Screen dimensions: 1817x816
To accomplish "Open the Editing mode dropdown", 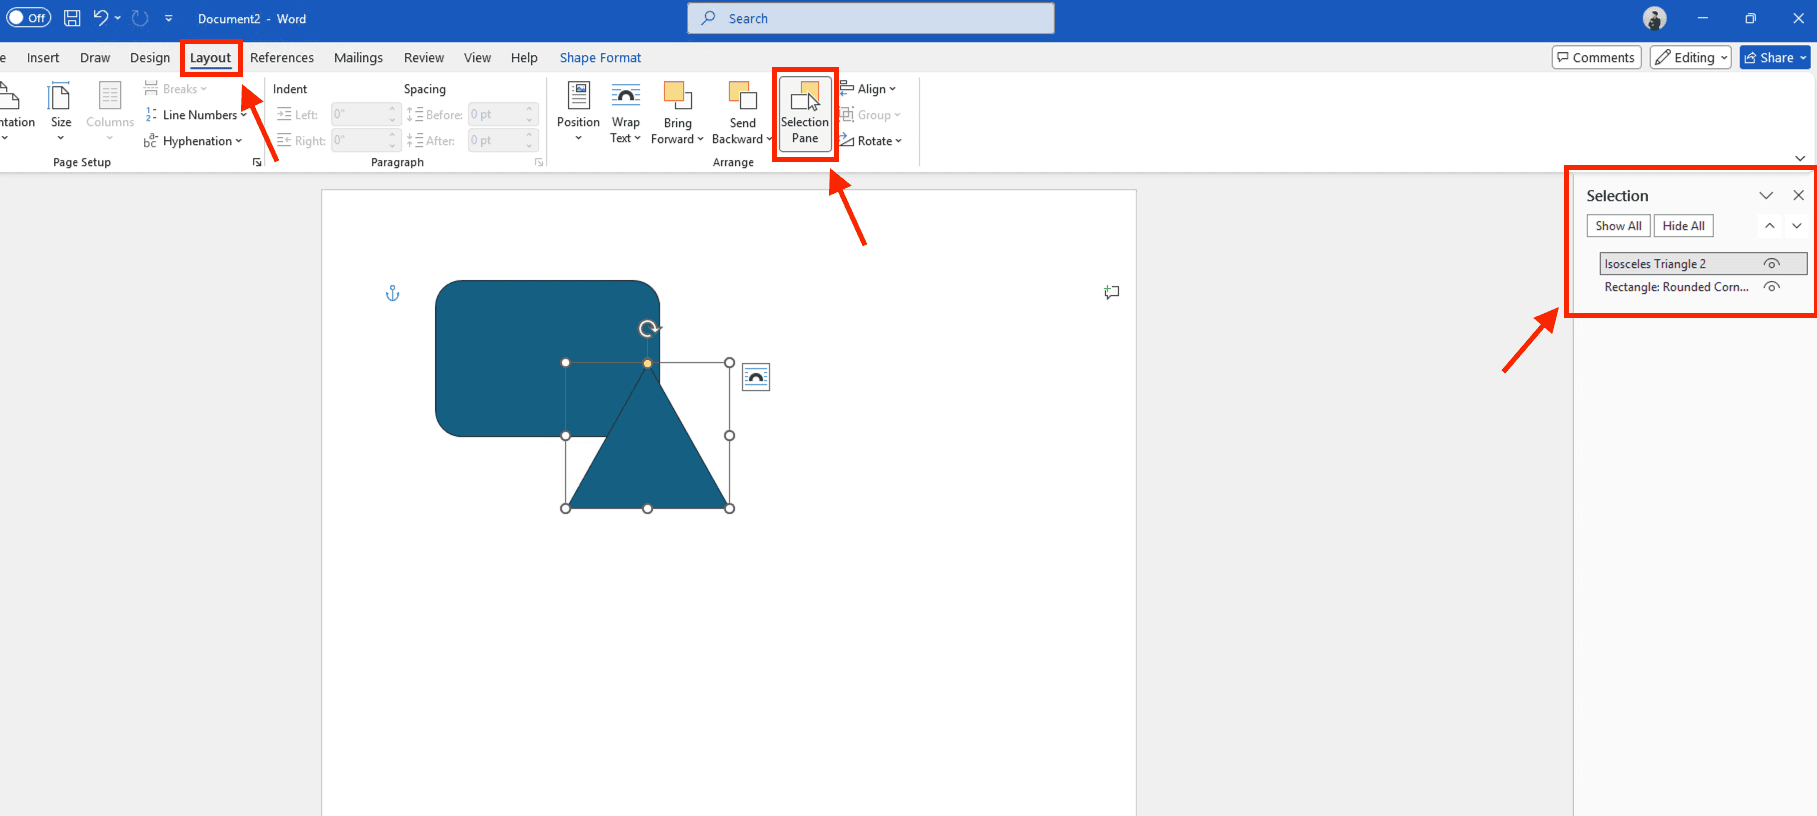I will (x=1690, y=58).
